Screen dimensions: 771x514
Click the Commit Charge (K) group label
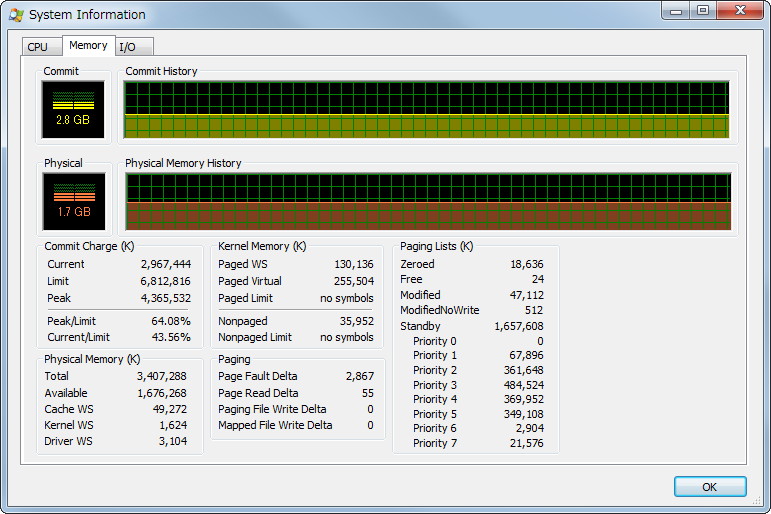point(89,246)
